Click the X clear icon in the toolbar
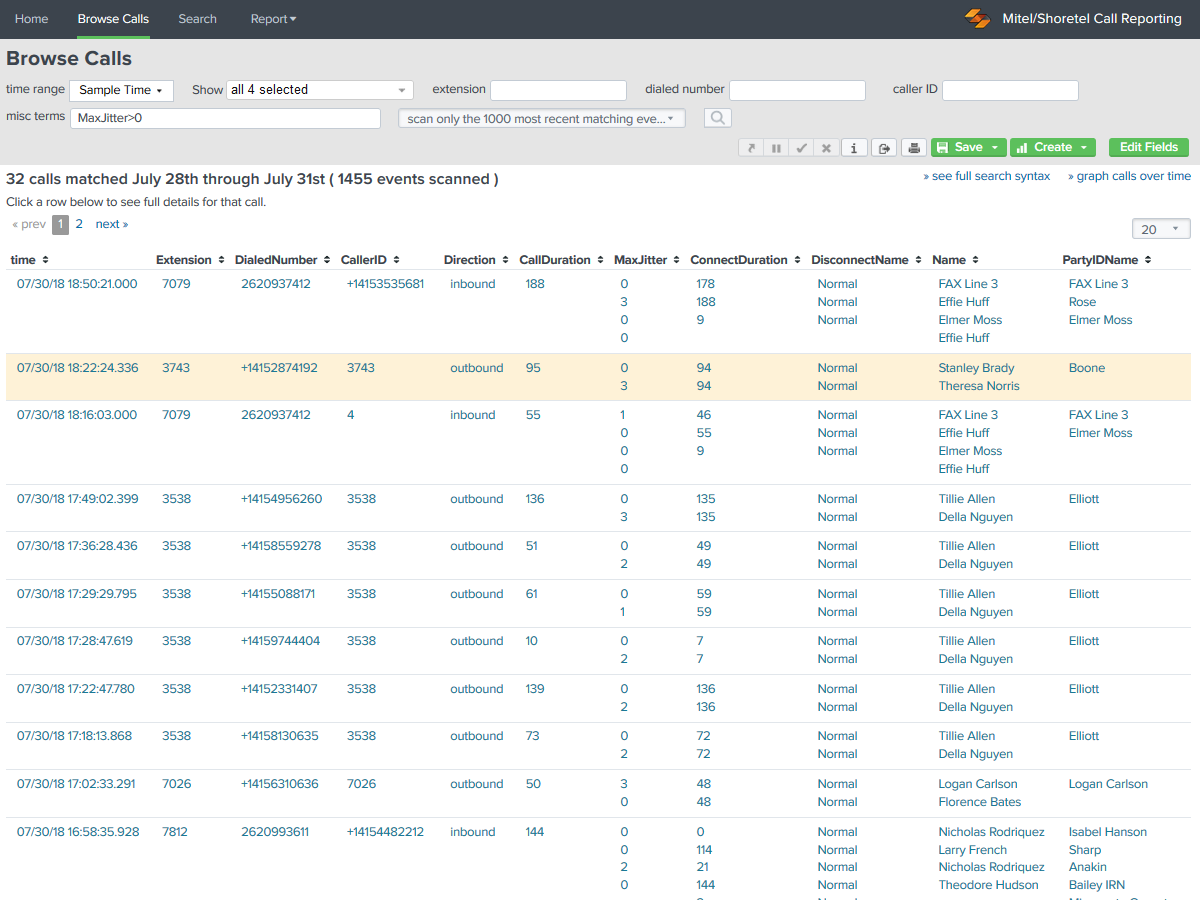This screenshot has height=900, width=1200. point(826,147)
